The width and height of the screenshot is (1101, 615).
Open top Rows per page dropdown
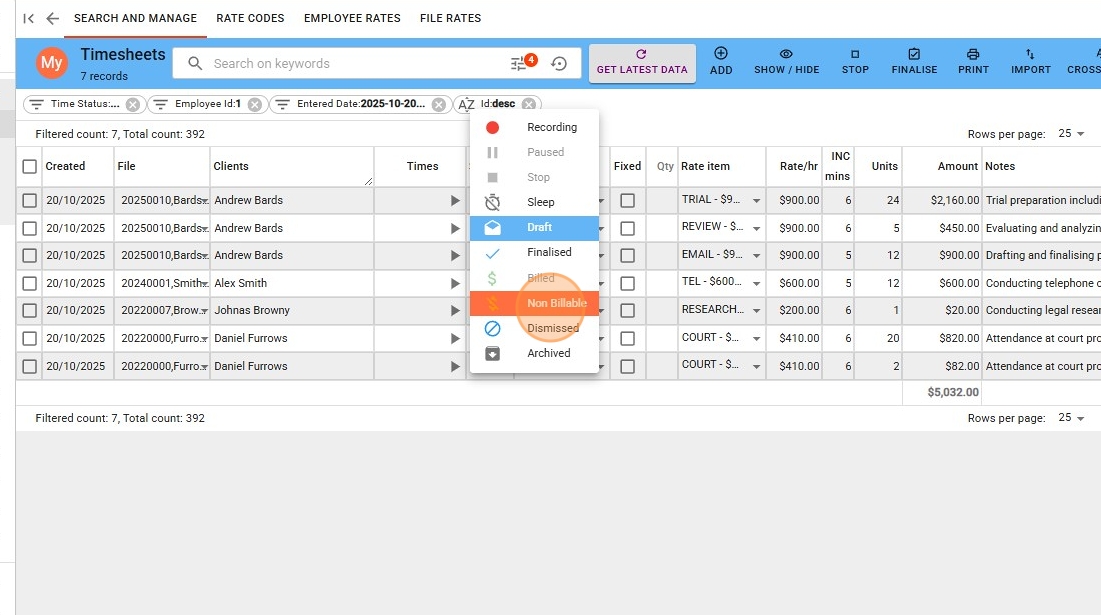(1072, 133)
